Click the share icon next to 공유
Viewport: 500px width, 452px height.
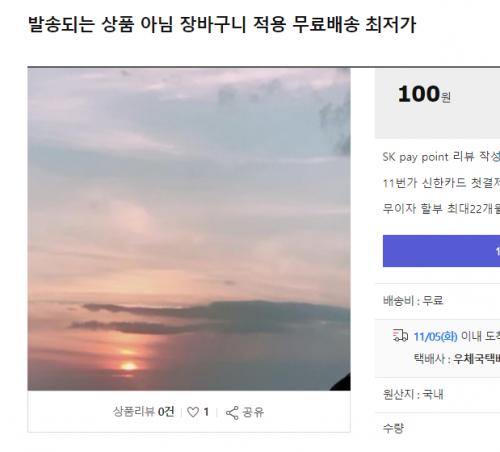click(232, 413)
